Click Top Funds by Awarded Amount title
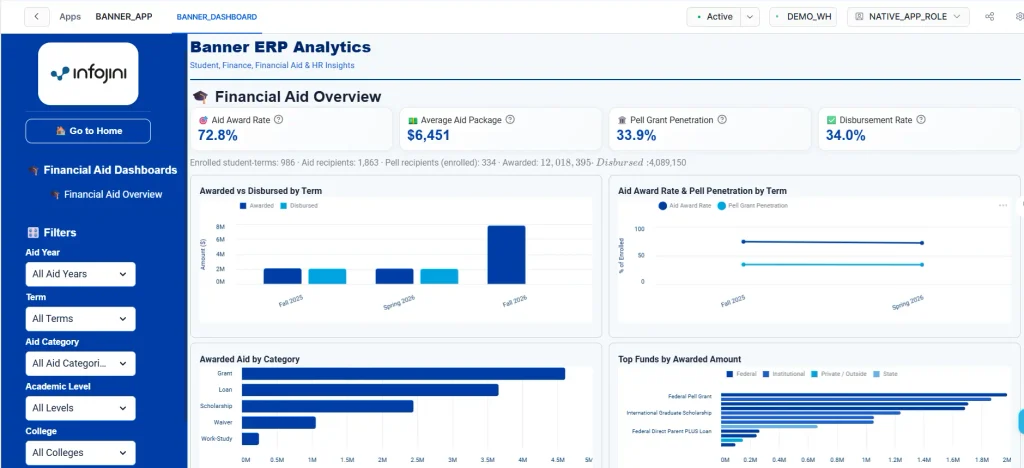1024x468 pixels. coord(679,359)
